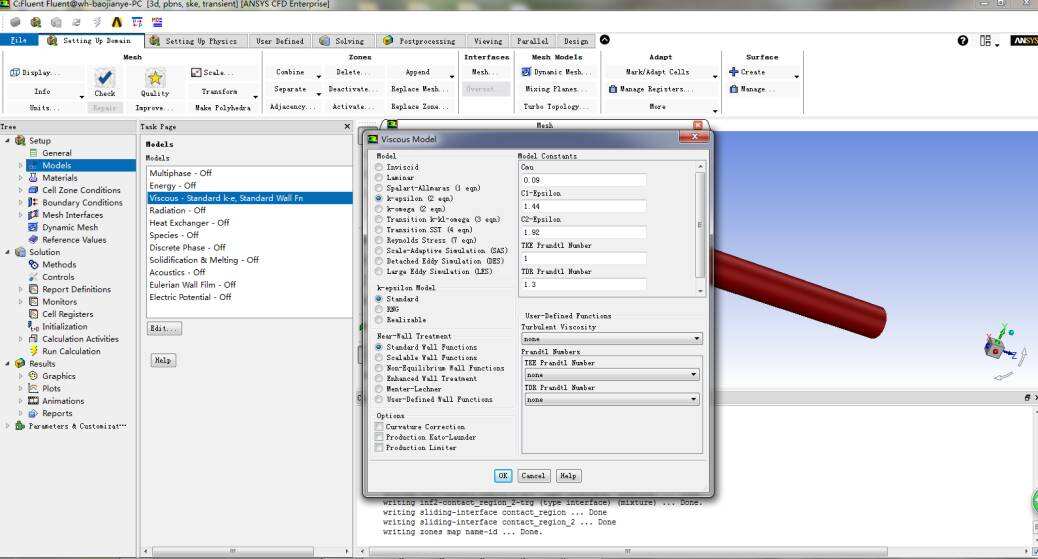Select the k-omega (2 eqn) model
Viewport: 1038px width, 559px height.
click(x=379, y=209)
